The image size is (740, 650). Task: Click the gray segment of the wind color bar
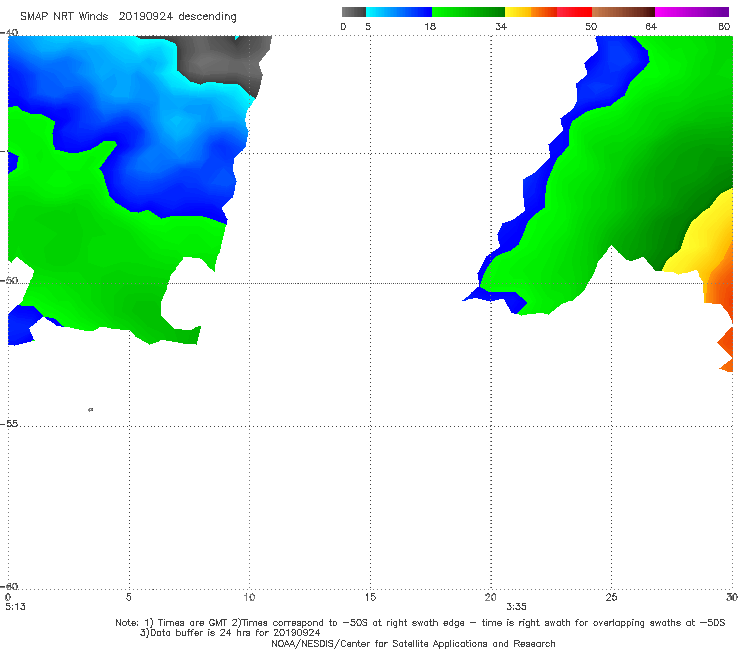point(353,12)
